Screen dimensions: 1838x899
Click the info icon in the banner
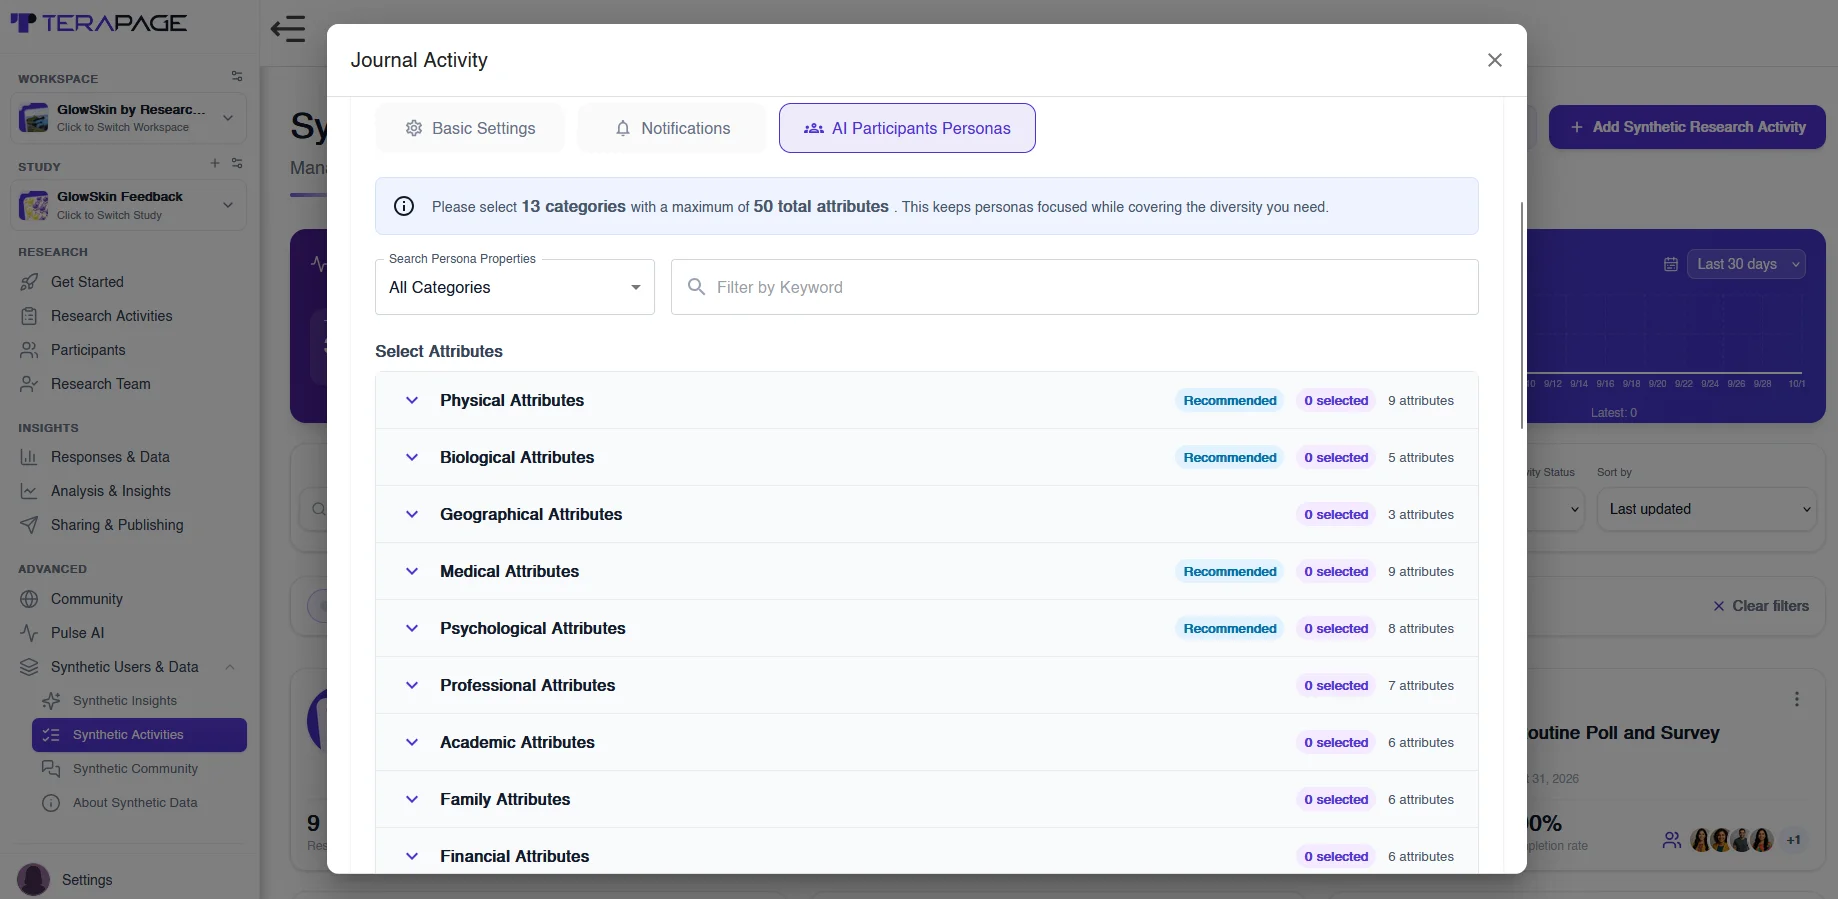(404, 206)
